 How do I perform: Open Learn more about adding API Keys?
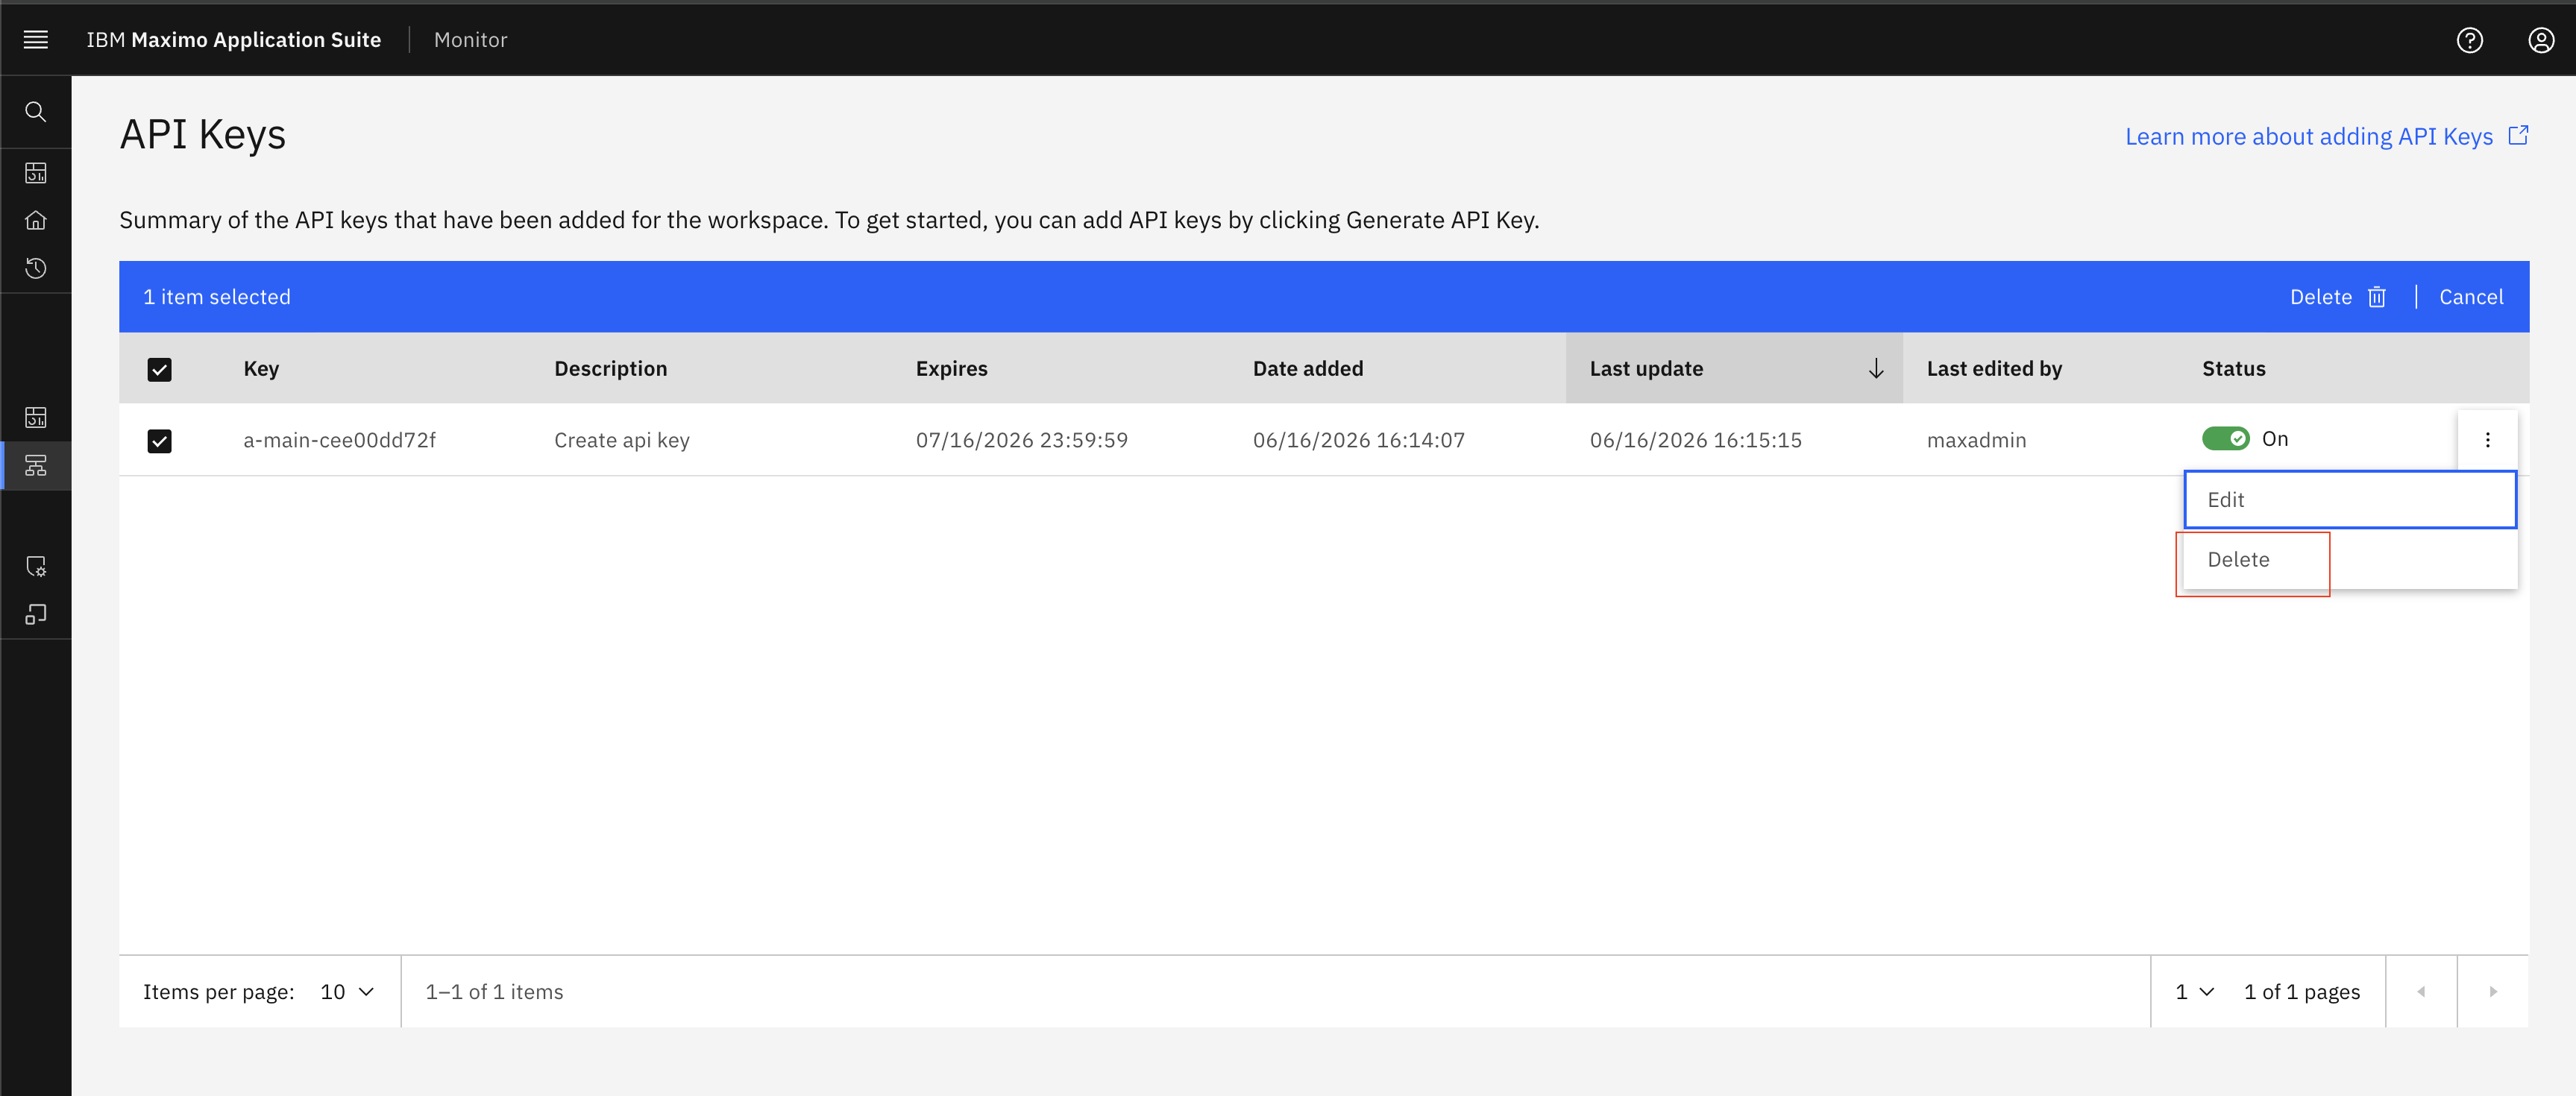click(2308, 137)
